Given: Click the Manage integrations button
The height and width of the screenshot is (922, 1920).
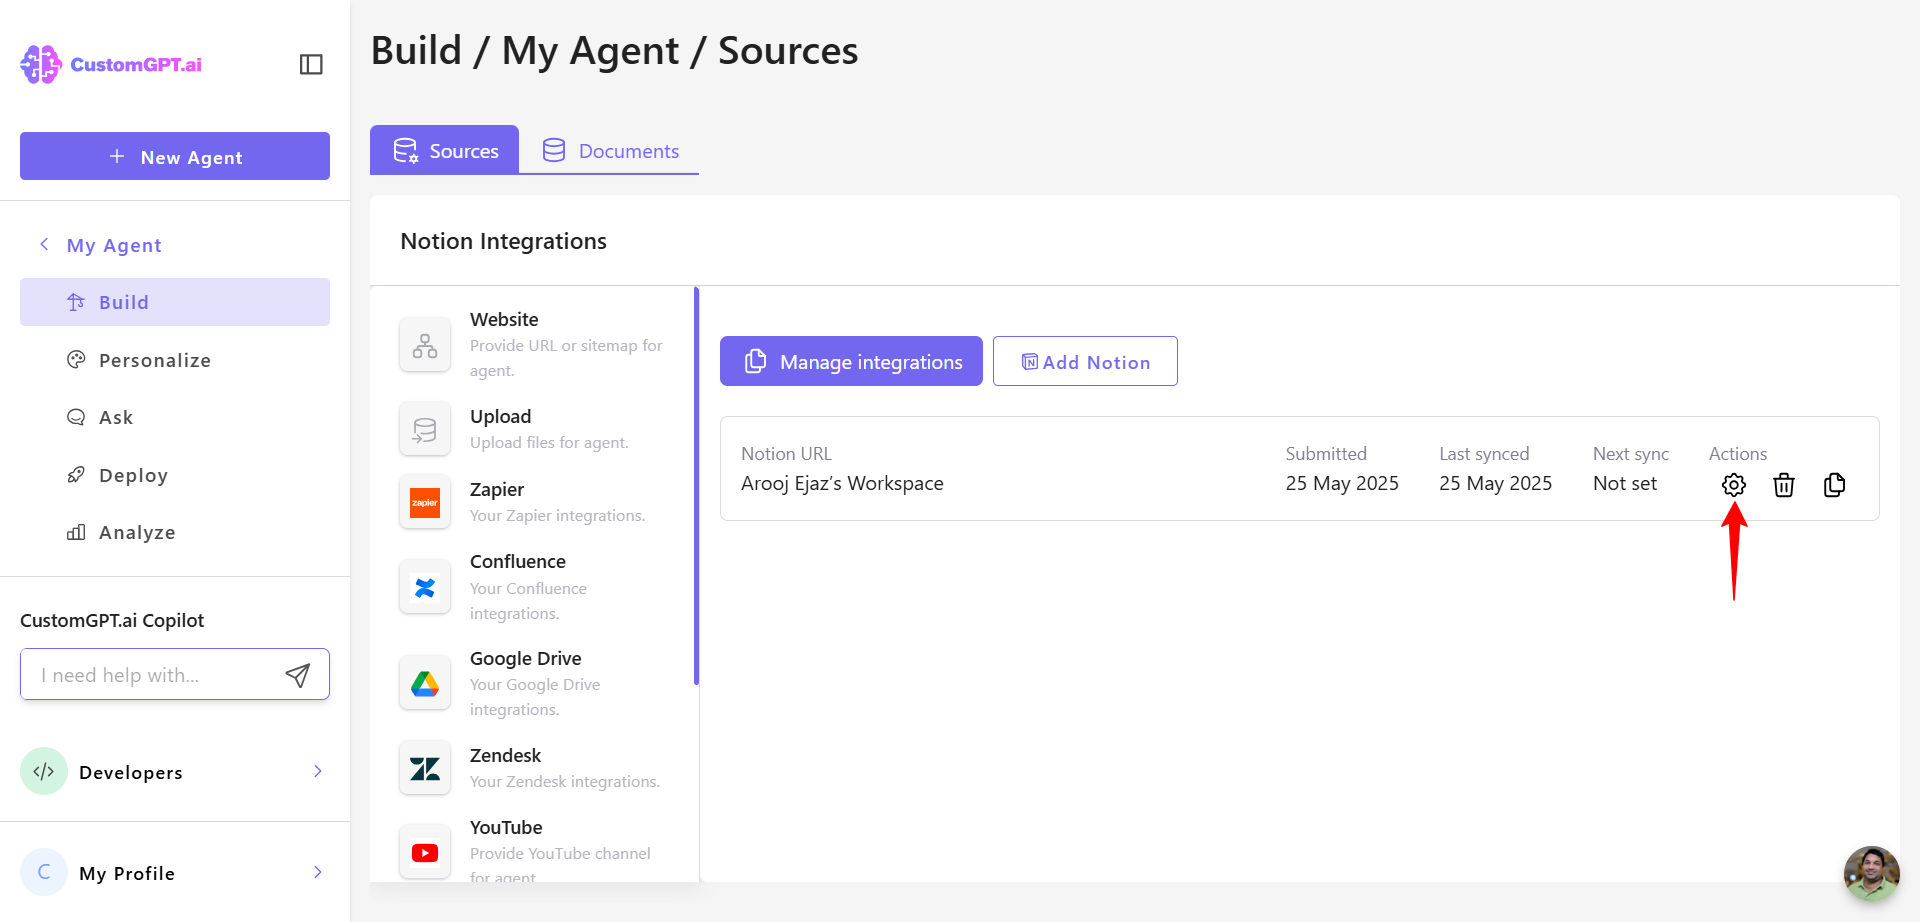Looking at the screenshot, I should 851,361.
